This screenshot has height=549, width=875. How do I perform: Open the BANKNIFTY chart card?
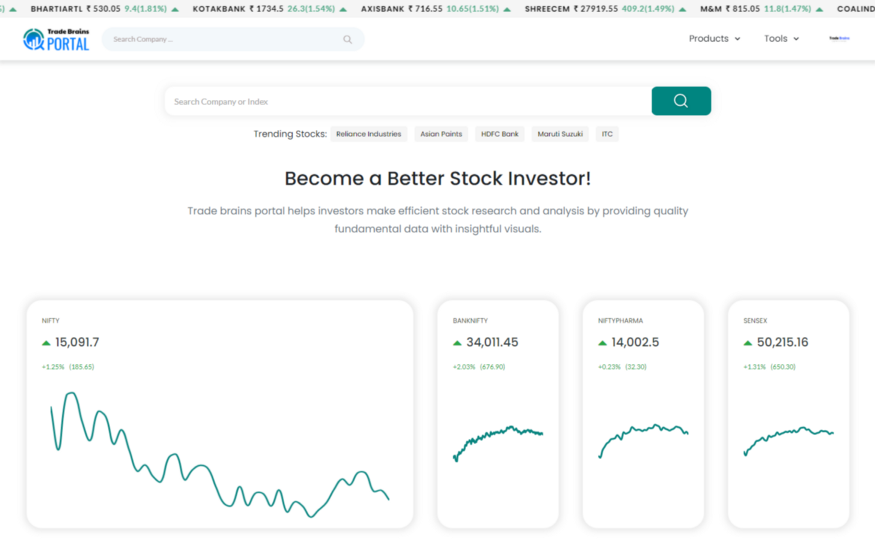coord(497,414)
